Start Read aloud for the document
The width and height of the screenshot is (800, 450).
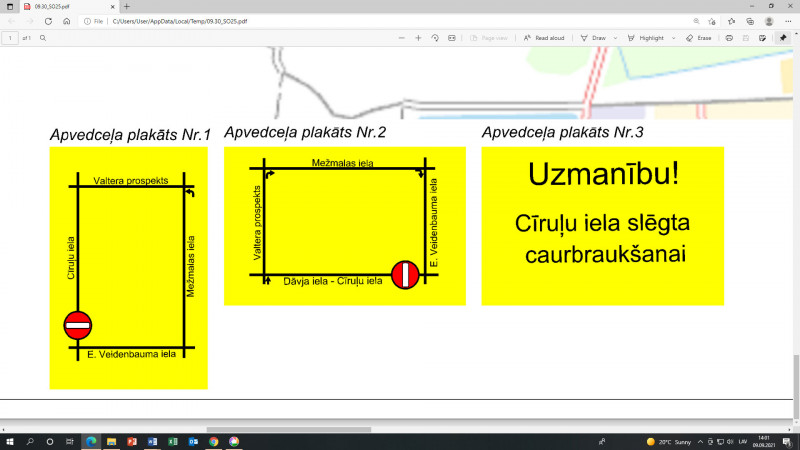coord(545,37)
